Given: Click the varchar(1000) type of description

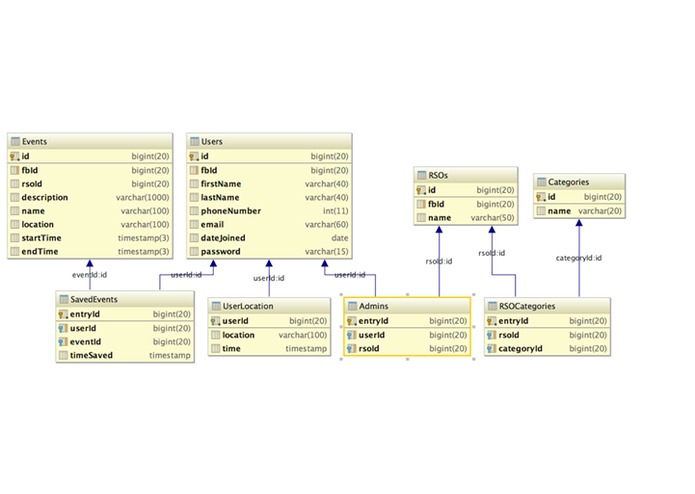Looking at the screenshot, I should [142, 197].
